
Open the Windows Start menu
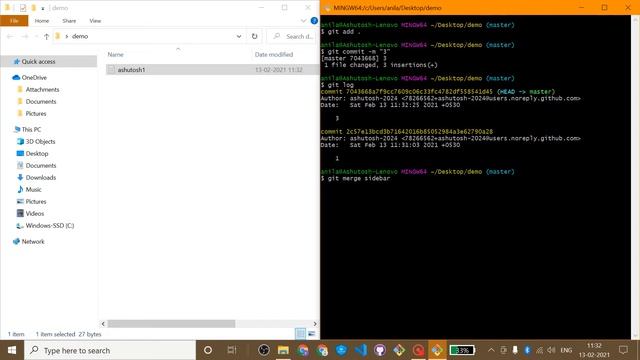[x=12, y=350]
